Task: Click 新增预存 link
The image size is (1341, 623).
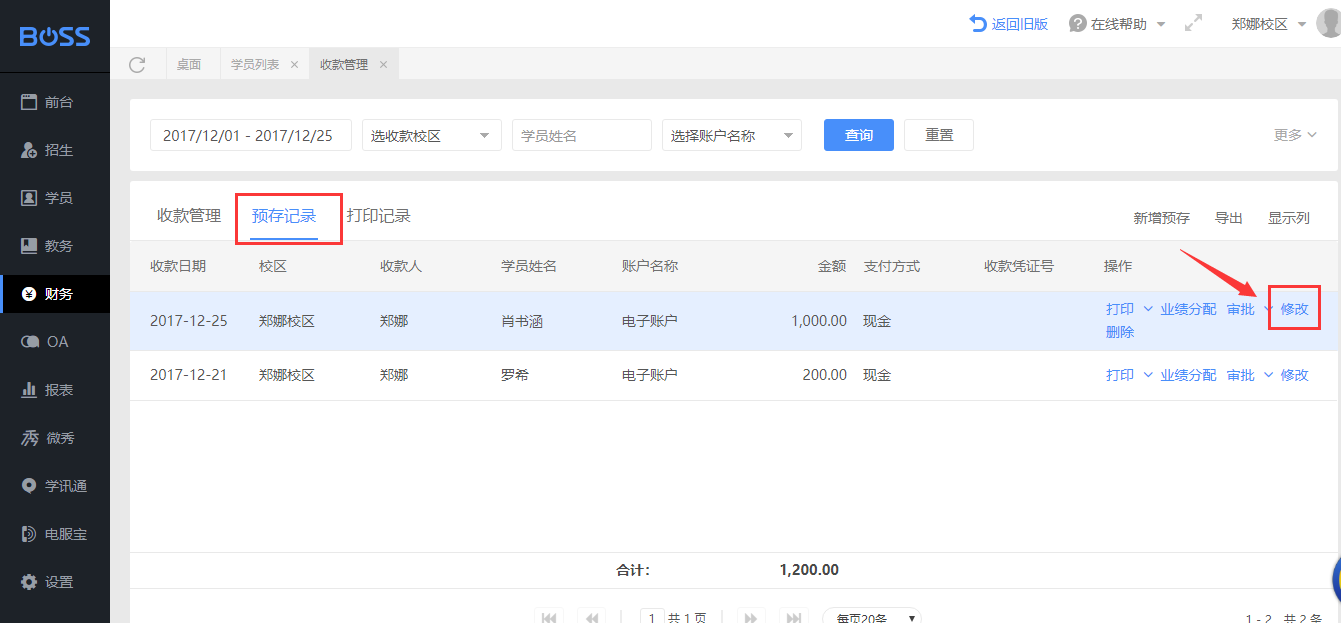Action: coord(1161,218)
